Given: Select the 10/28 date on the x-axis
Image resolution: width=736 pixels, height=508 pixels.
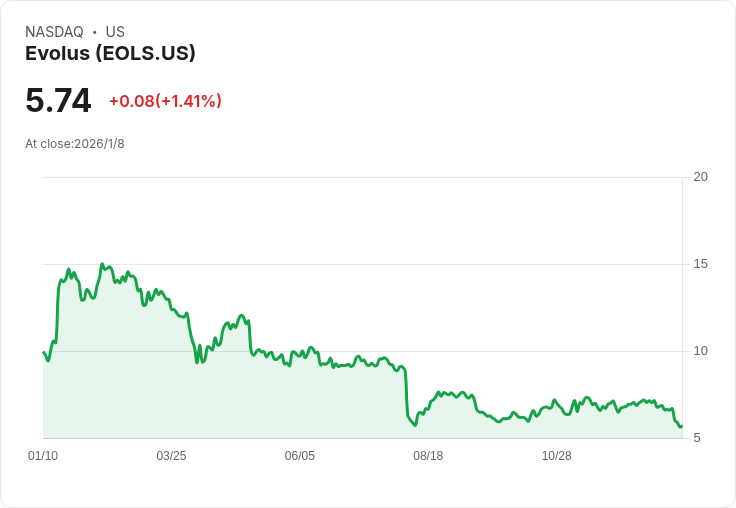Looking at the screenshot, I should pyautogui.click(x=556, y=456).
